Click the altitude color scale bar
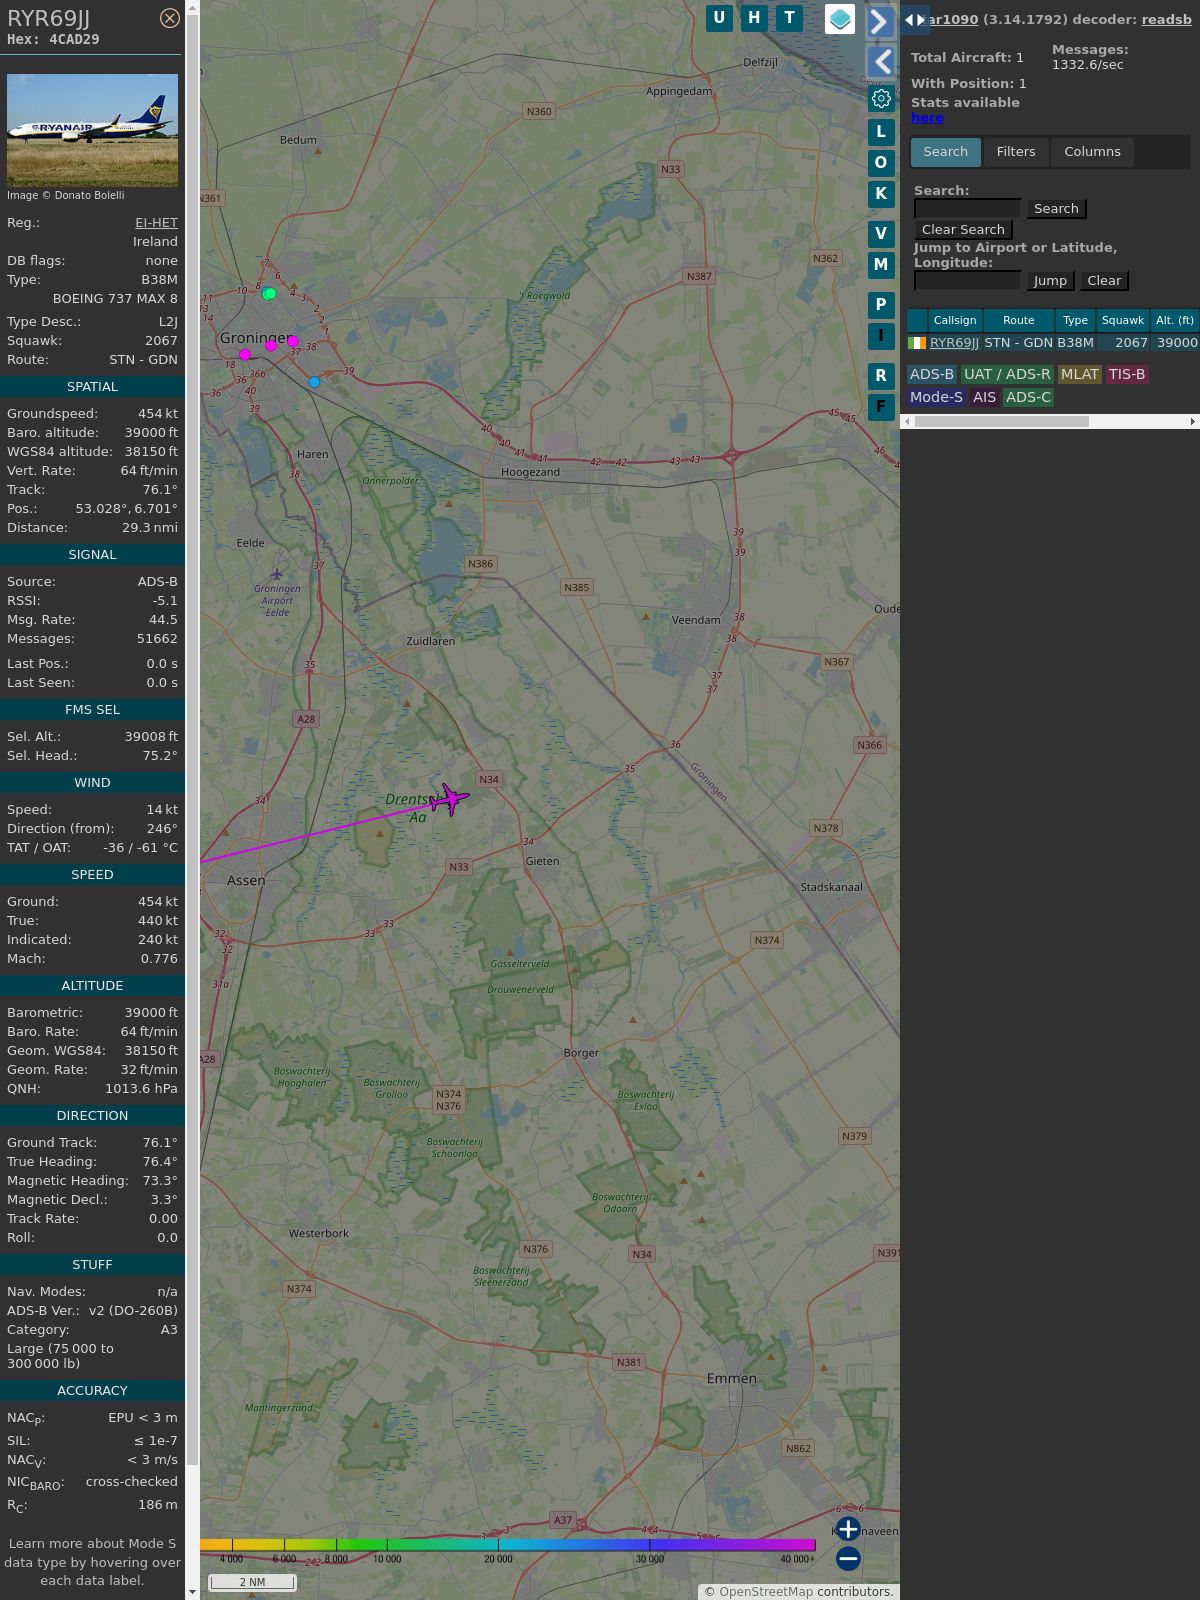1200x1600 pixels. [508, 1545]
